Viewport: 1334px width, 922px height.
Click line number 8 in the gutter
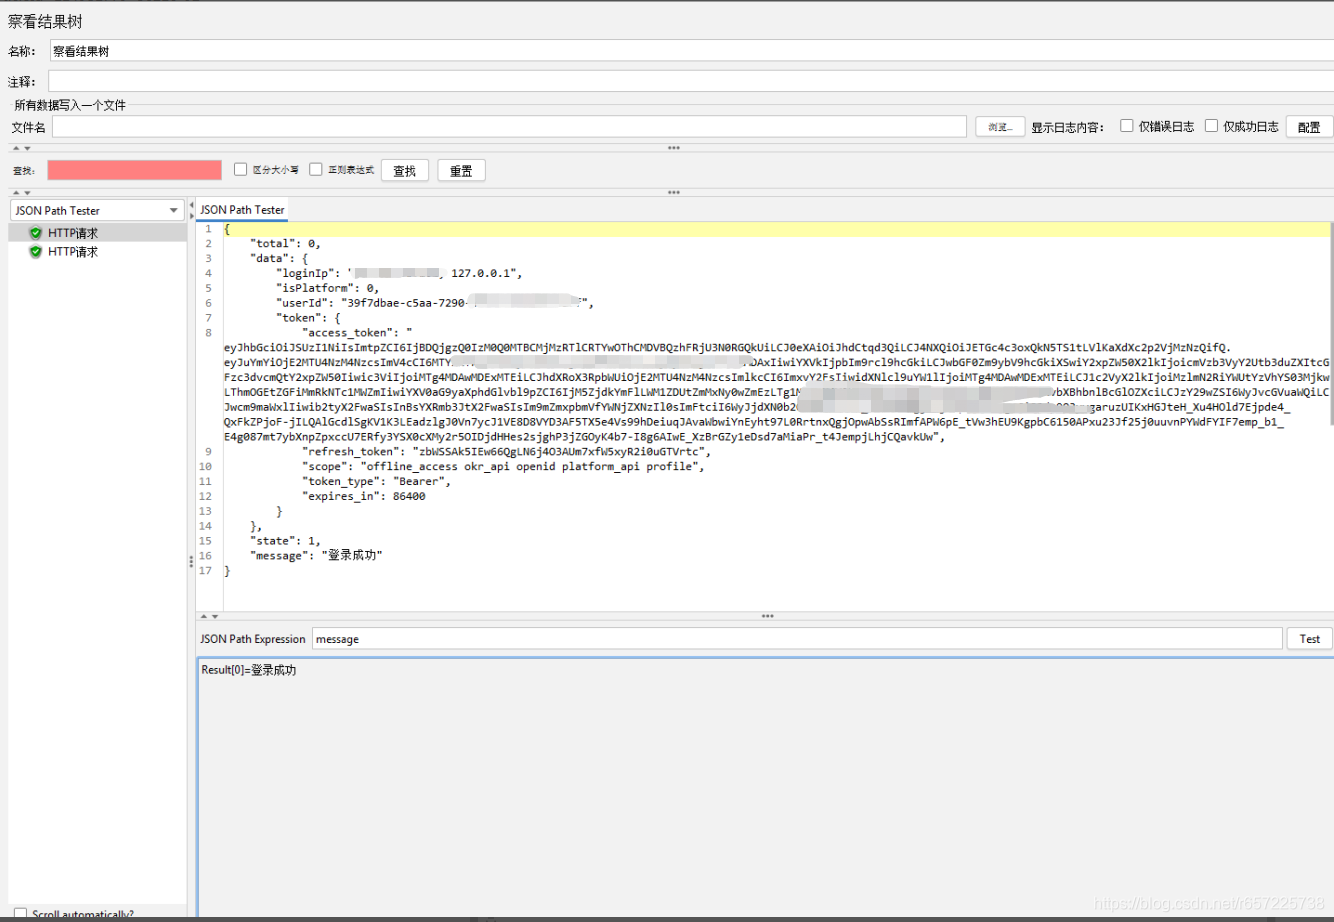pyautogui.click(x=208, y=333)
